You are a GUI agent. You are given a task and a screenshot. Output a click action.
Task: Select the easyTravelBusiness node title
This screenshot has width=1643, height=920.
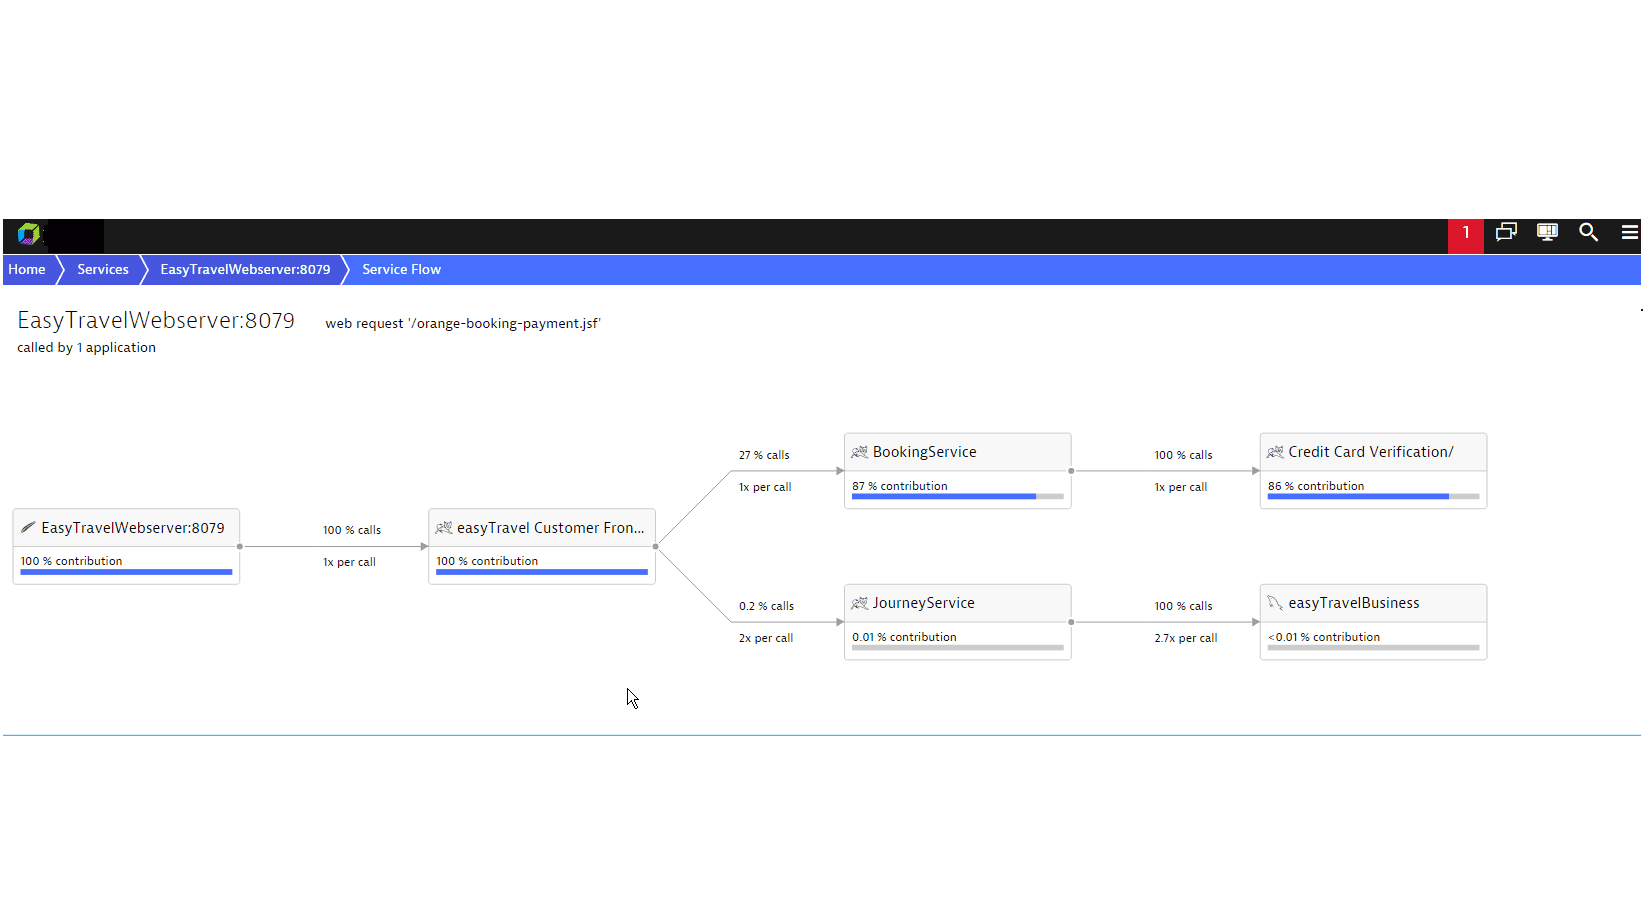1354,603
